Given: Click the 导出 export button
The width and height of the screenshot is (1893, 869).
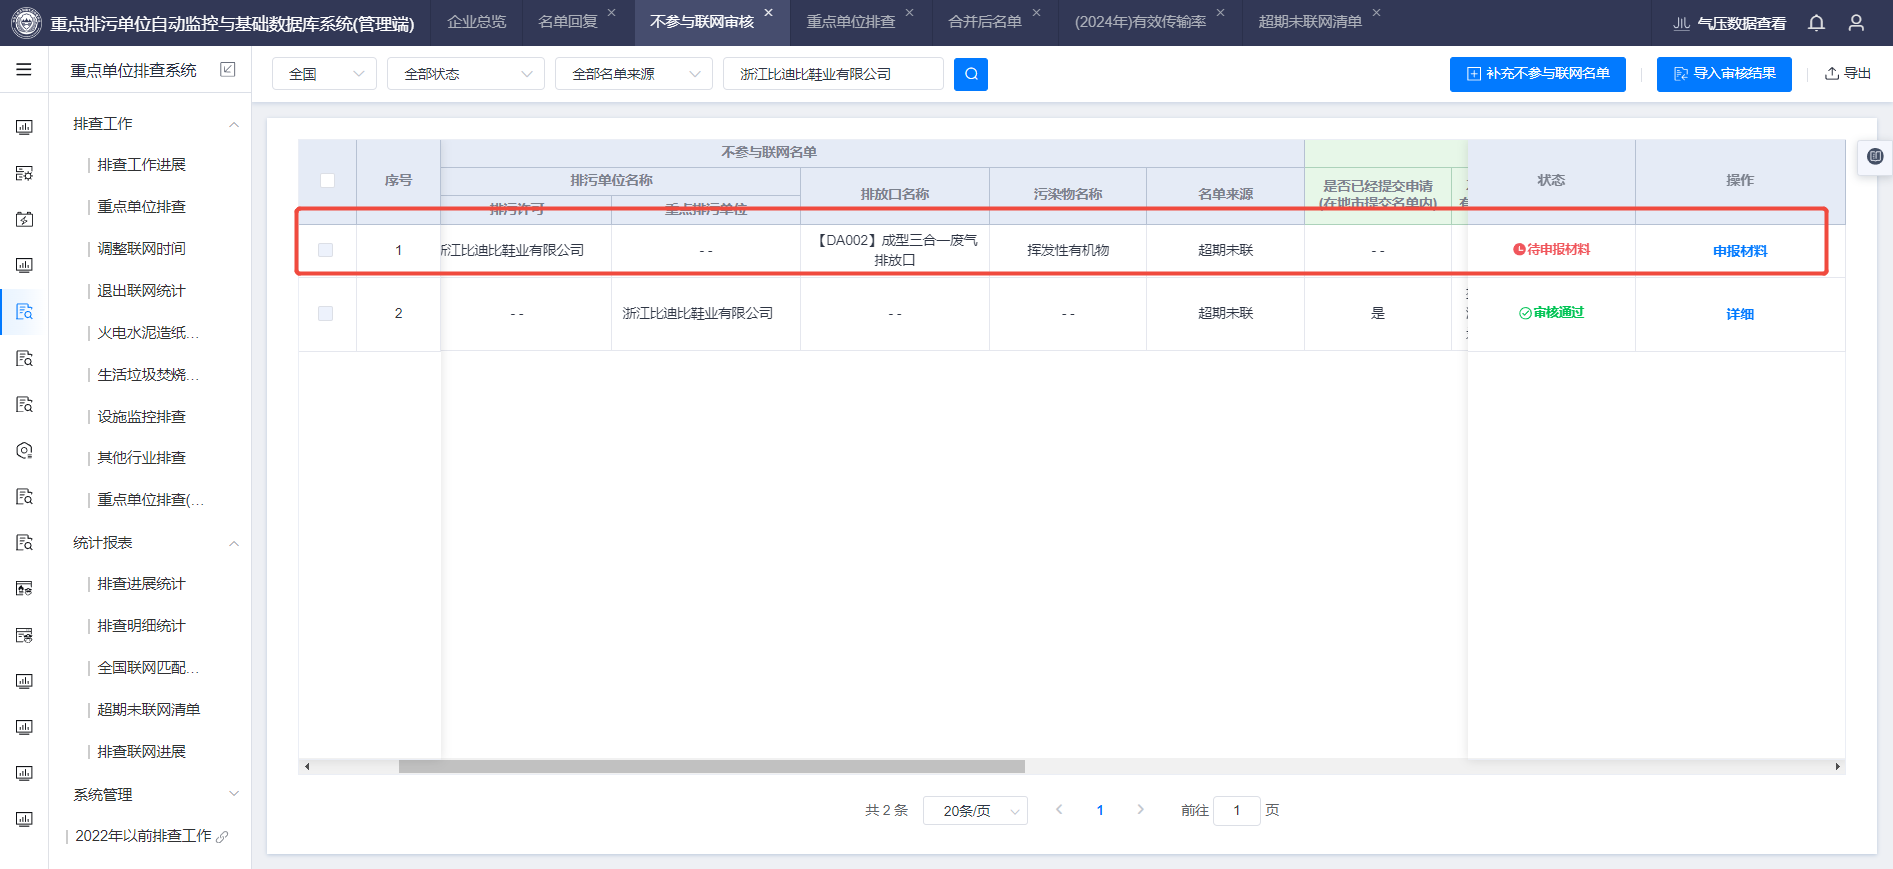Looking at the screenshot, I should pos(1848,74).
